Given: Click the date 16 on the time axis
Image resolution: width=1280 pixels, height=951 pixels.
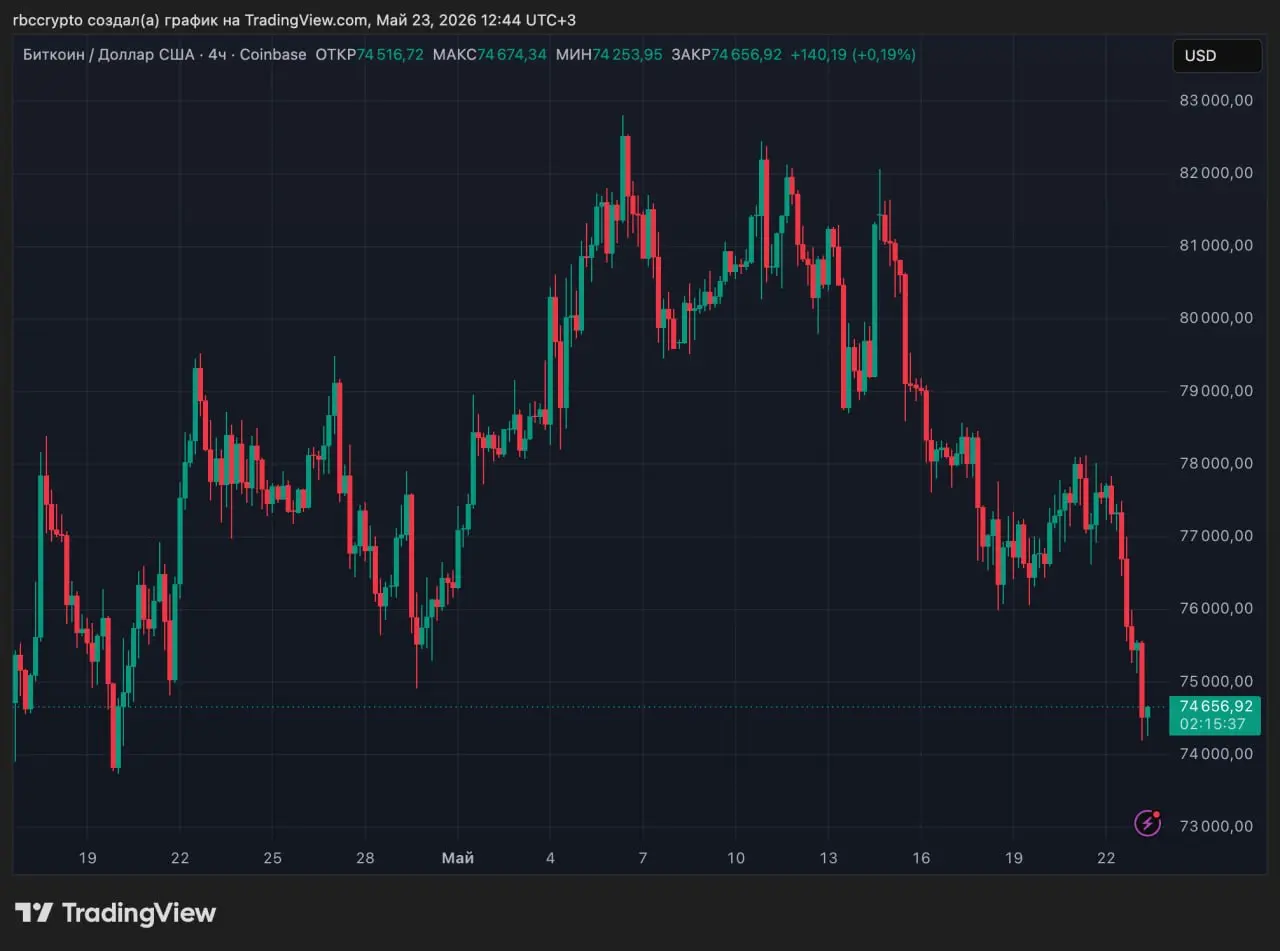Looking at the screenshot, I should 921,858.
